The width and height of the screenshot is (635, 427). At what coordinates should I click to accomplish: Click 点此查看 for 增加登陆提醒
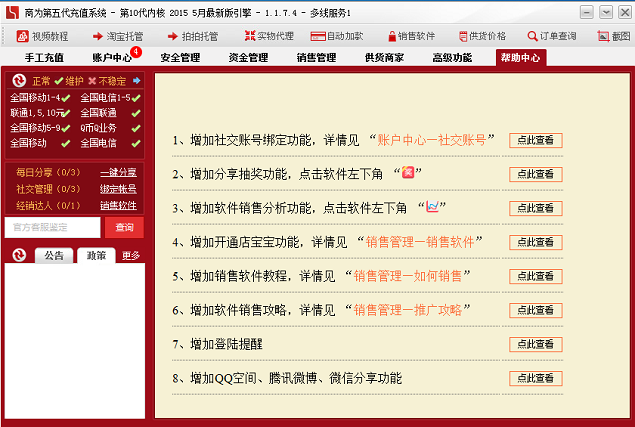540,344
